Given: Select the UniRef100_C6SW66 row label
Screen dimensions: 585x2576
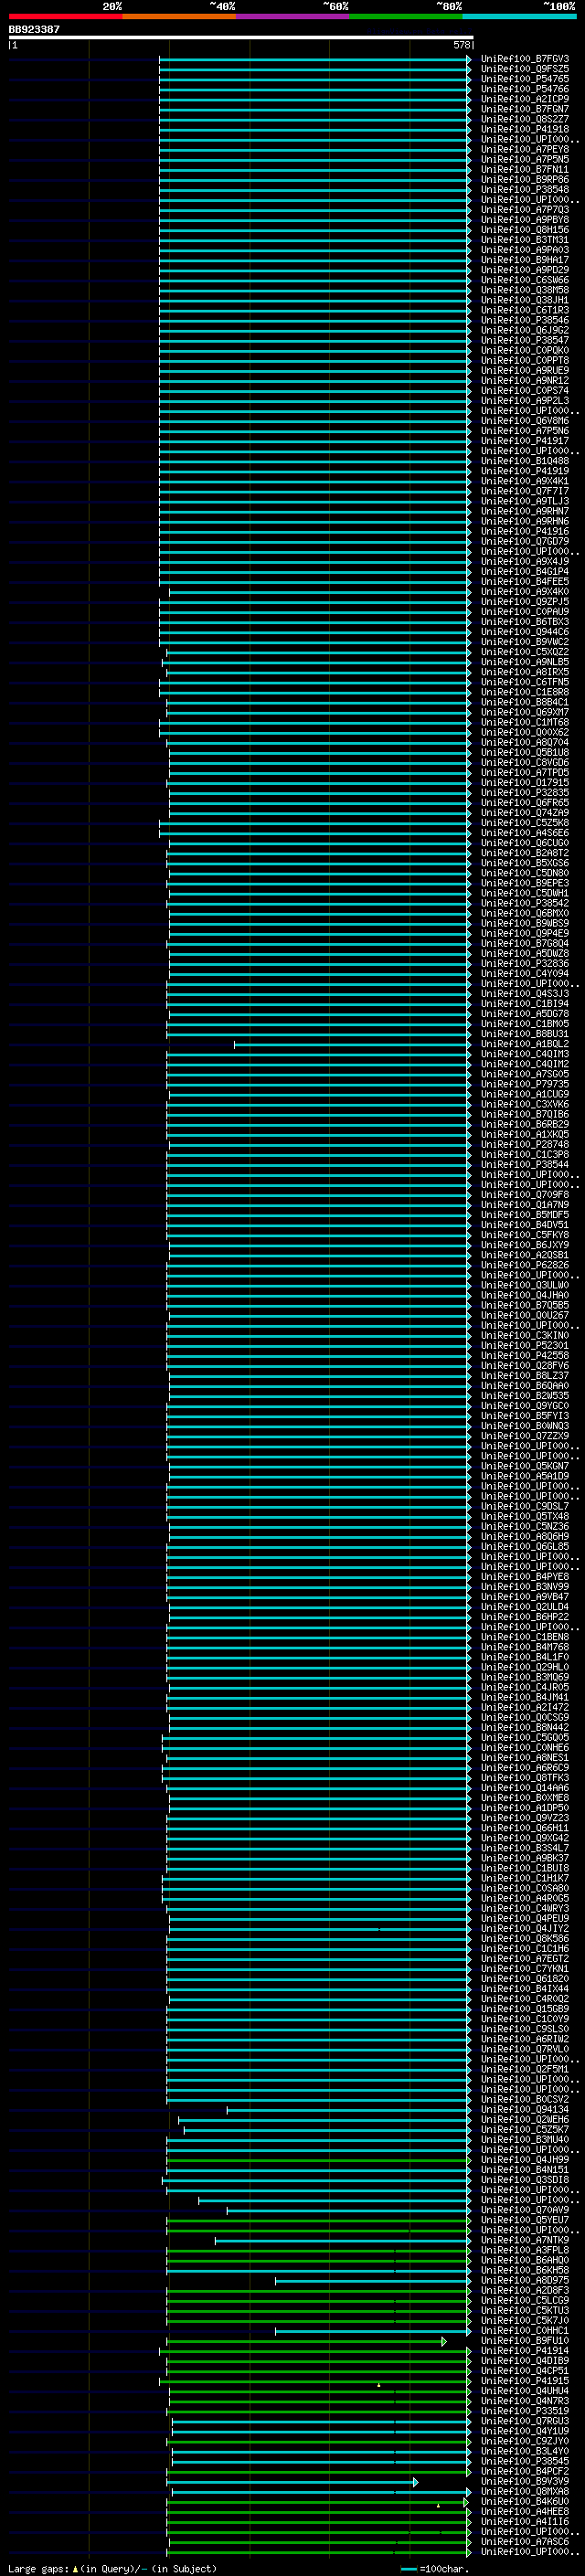Looking at the screenshot, I should 525,280.
